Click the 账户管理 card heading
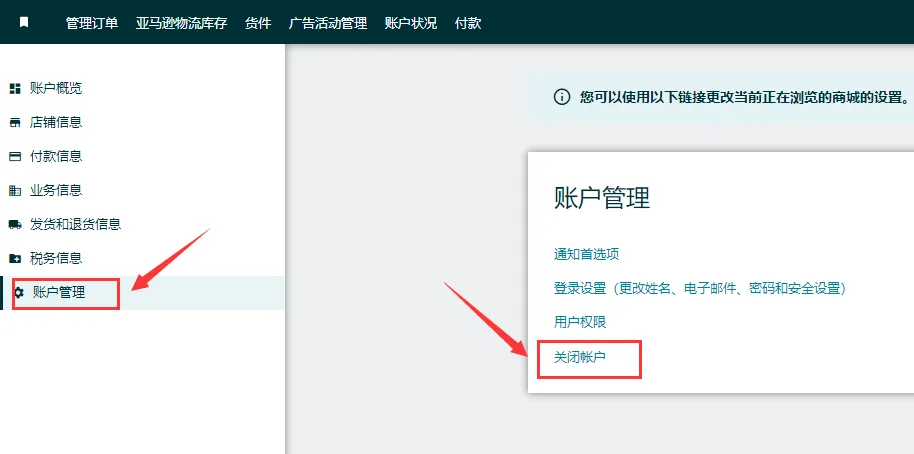 [602, 198]
